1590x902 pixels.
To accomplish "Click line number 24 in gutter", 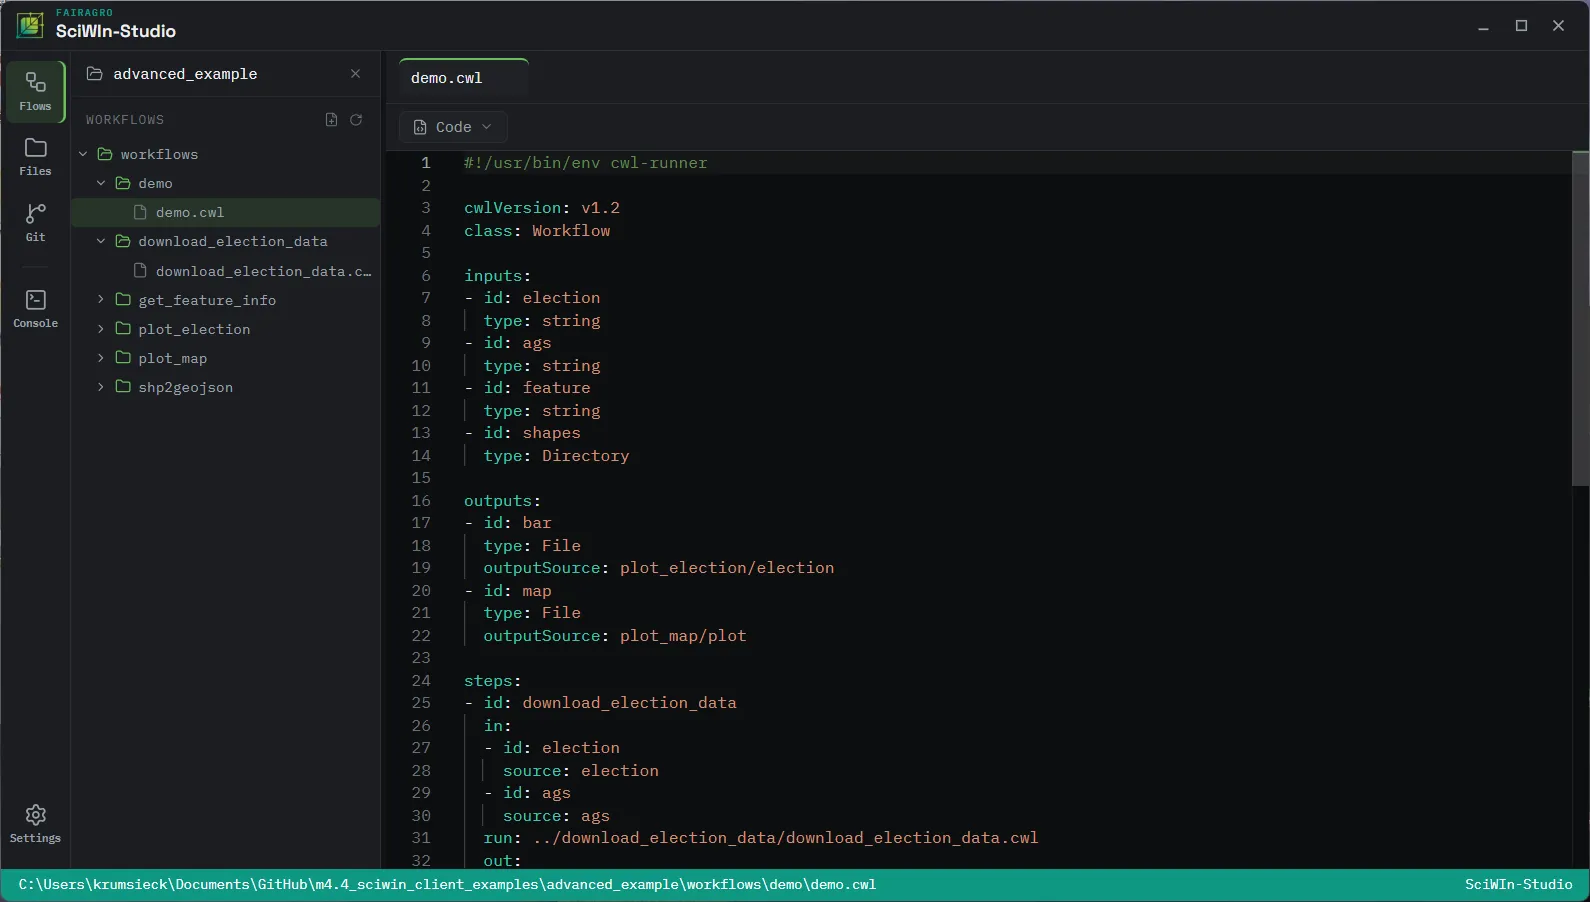I will pyautogui.click(x=421, y=681).
